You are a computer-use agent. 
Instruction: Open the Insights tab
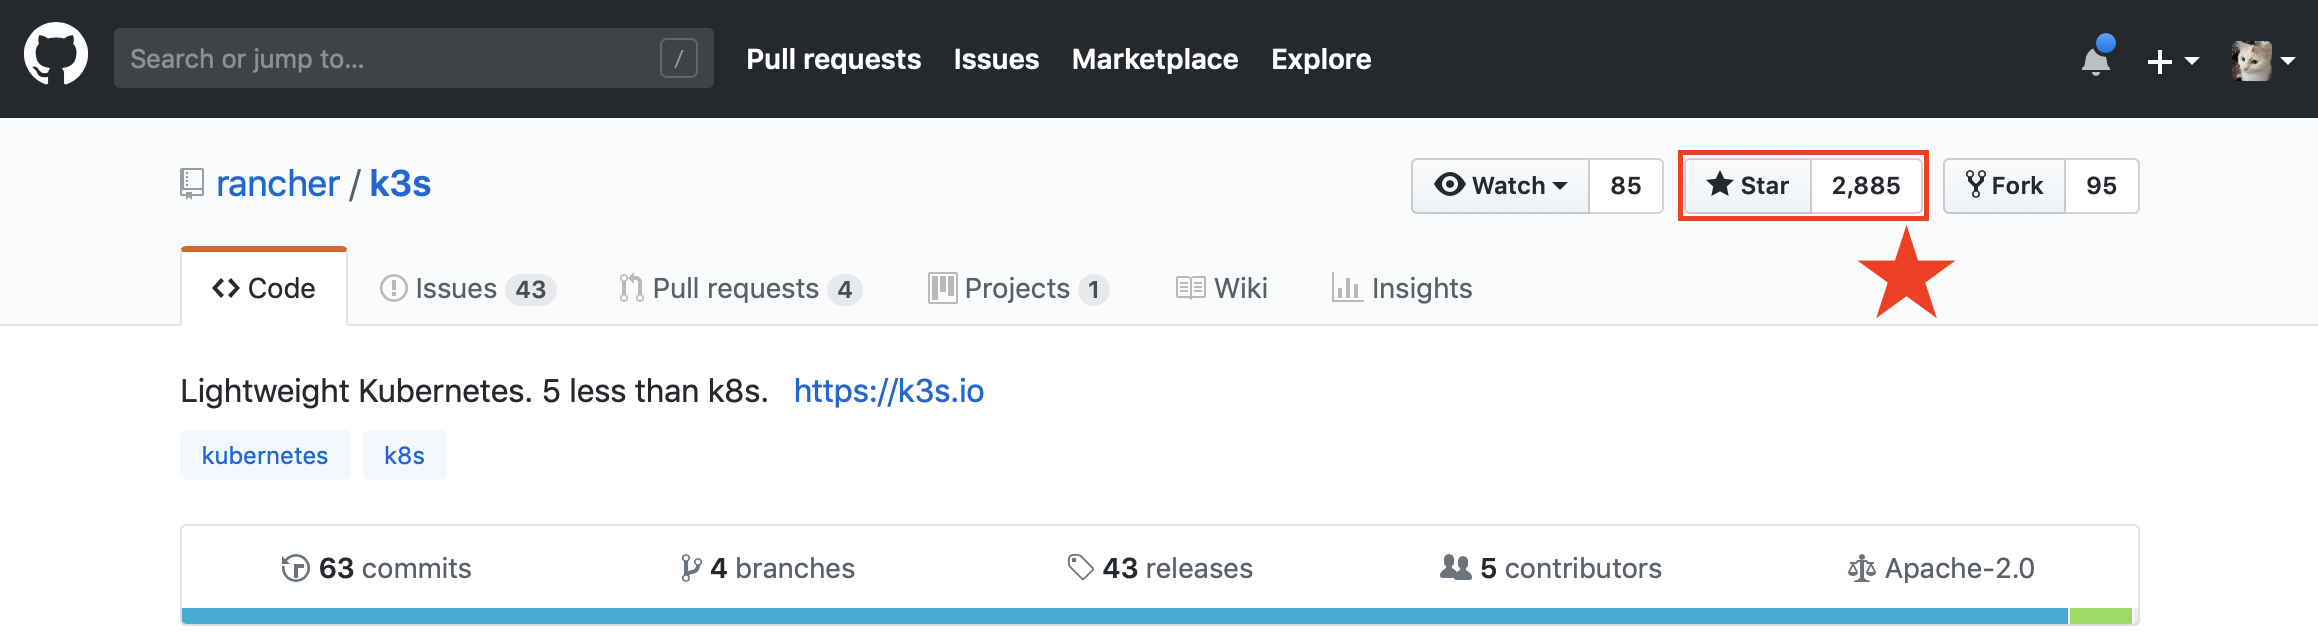[1402, 288]
